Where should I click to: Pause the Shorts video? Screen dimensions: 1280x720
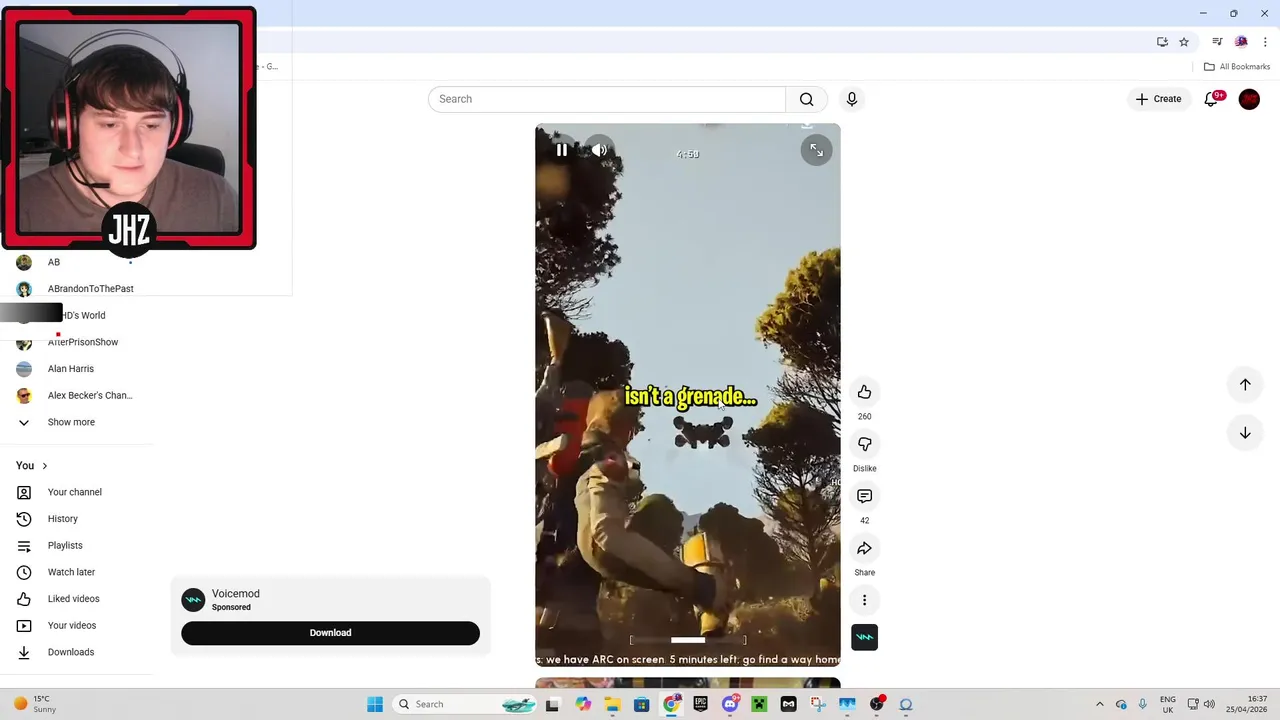pos(562,150)
